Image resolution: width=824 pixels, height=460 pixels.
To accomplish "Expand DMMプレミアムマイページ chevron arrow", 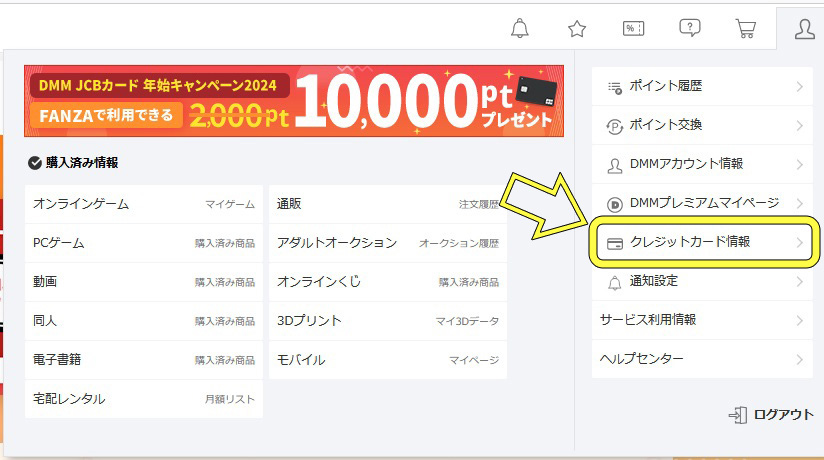I will click(799, 203).
